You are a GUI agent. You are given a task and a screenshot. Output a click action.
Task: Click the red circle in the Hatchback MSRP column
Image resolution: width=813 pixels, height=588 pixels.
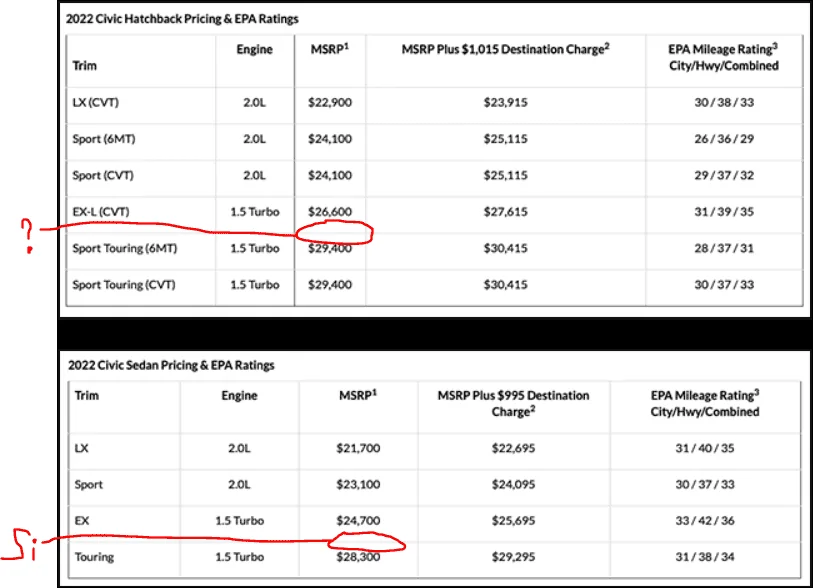point(334,232)
